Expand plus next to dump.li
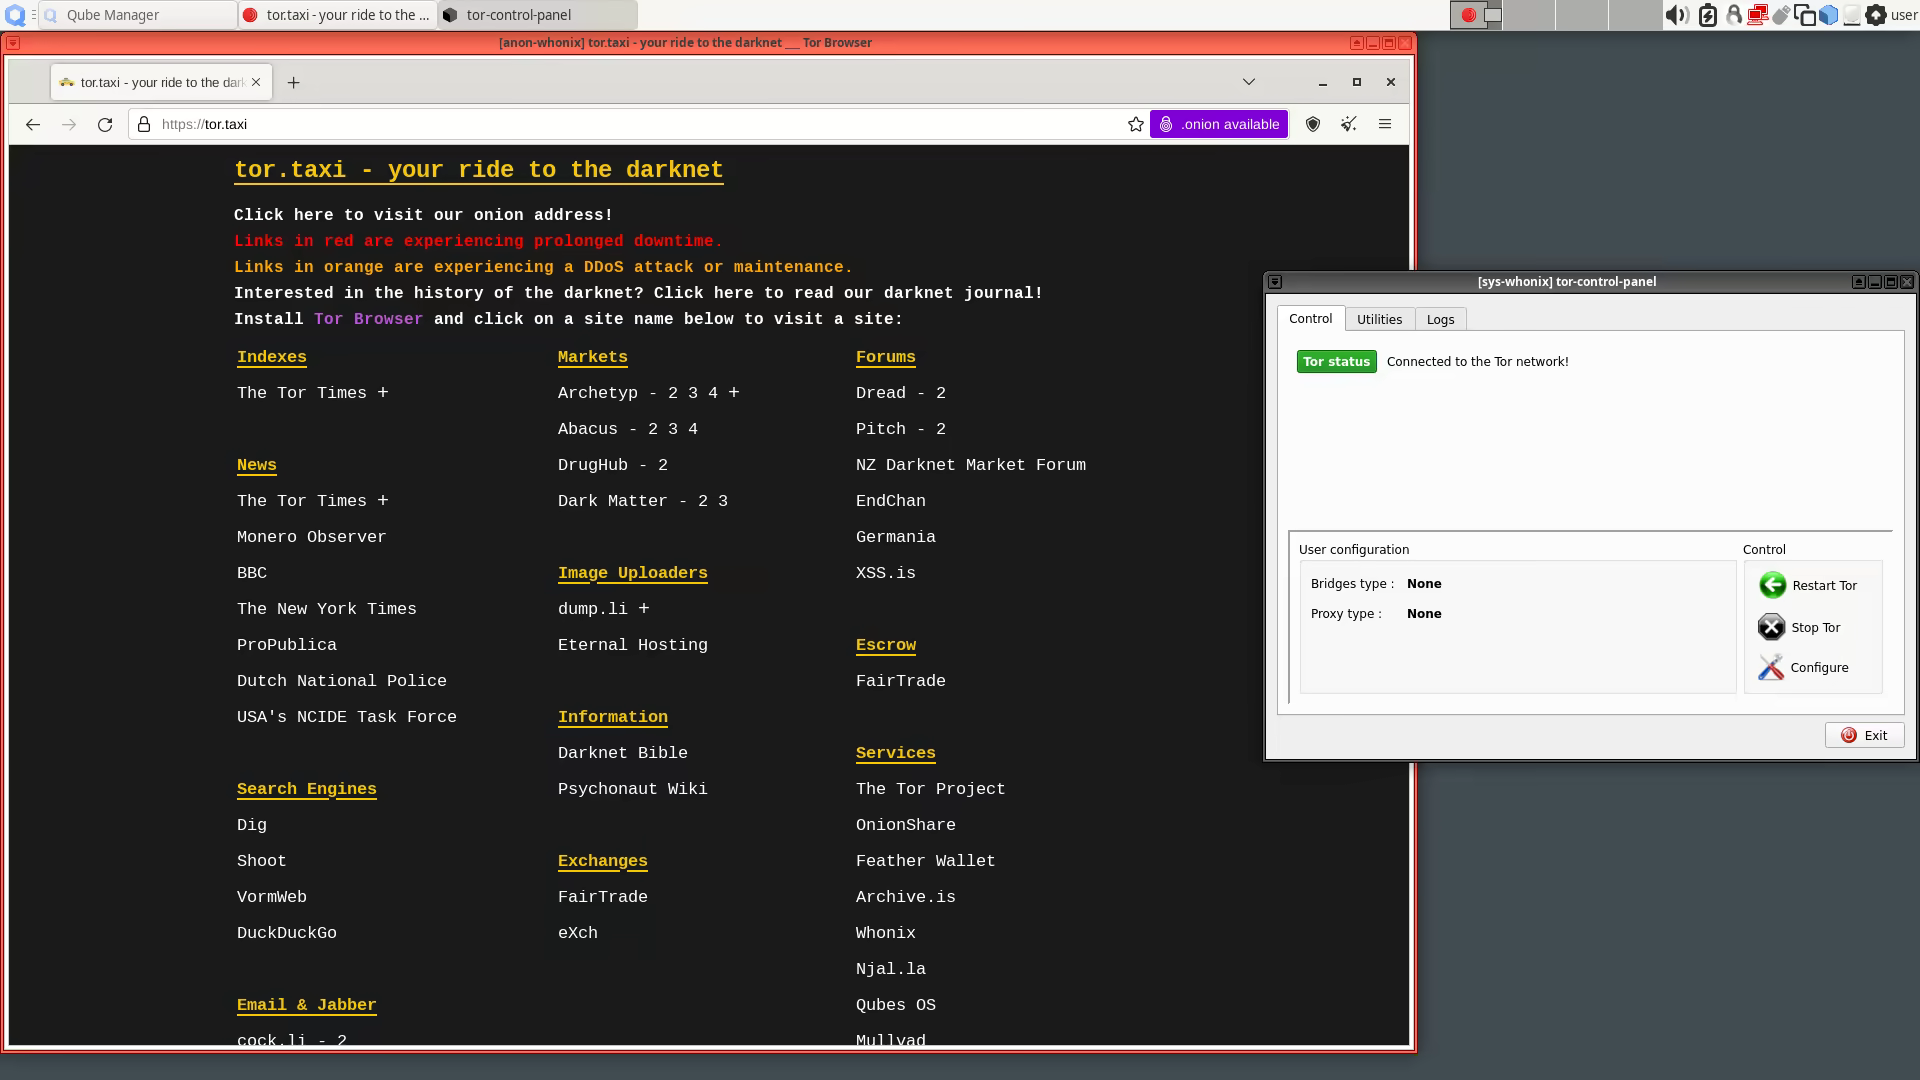The image size is (1920, 1080). (643, 609)
